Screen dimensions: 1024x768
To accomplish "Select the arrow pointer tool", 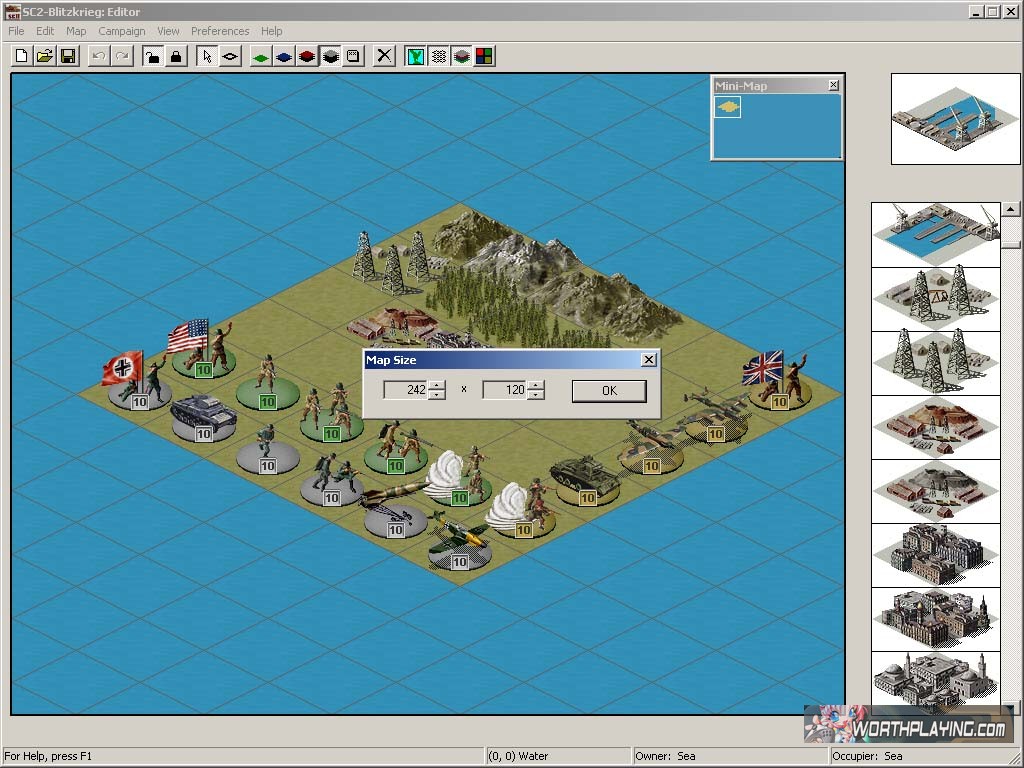I will point(207,56).
